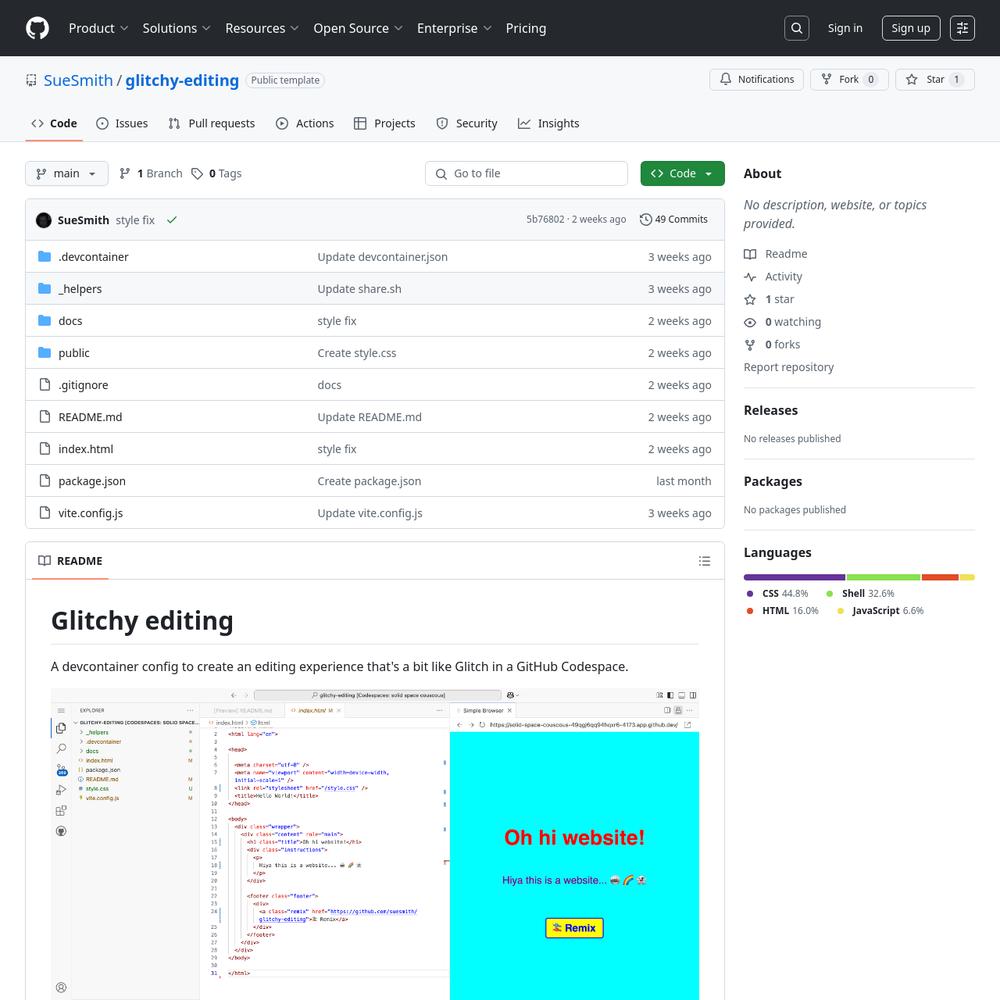Open Activity link in About sidebar
1000x1000 pixels.
click(x=773, y=277)
